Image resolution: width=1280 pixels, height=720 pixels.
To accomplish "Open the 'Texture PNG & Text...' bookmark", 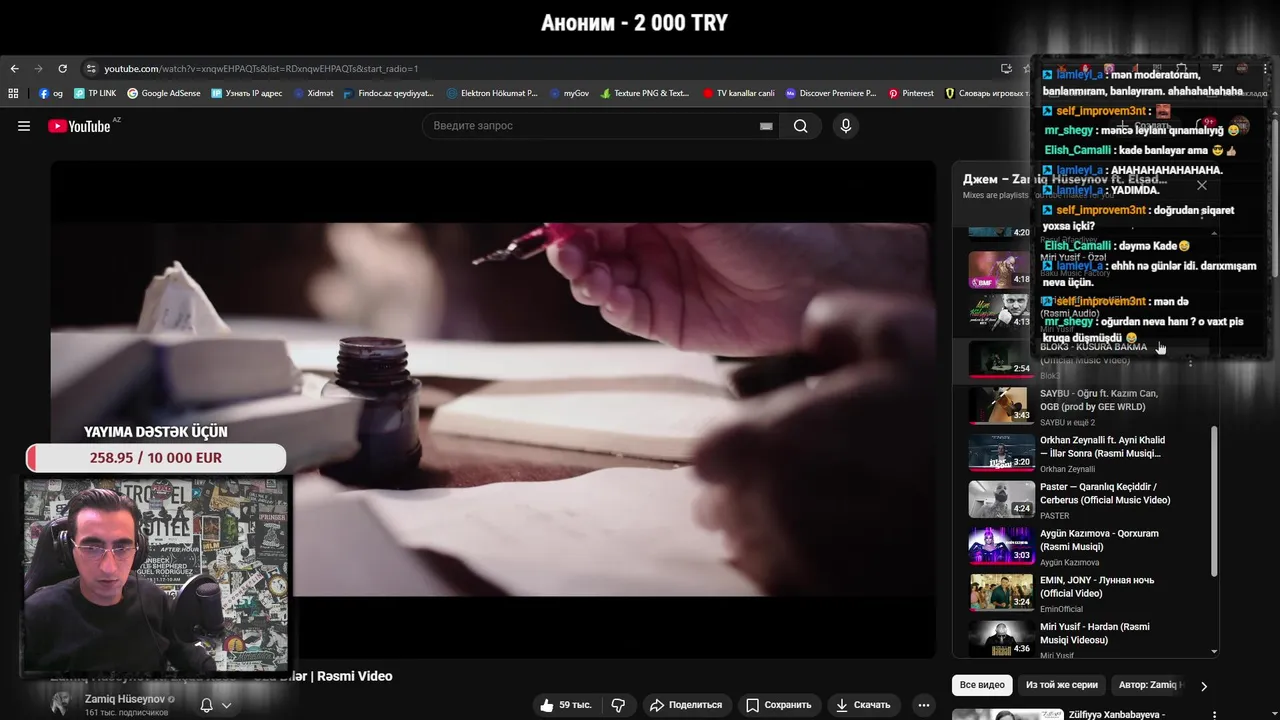I will click(646, 93).
